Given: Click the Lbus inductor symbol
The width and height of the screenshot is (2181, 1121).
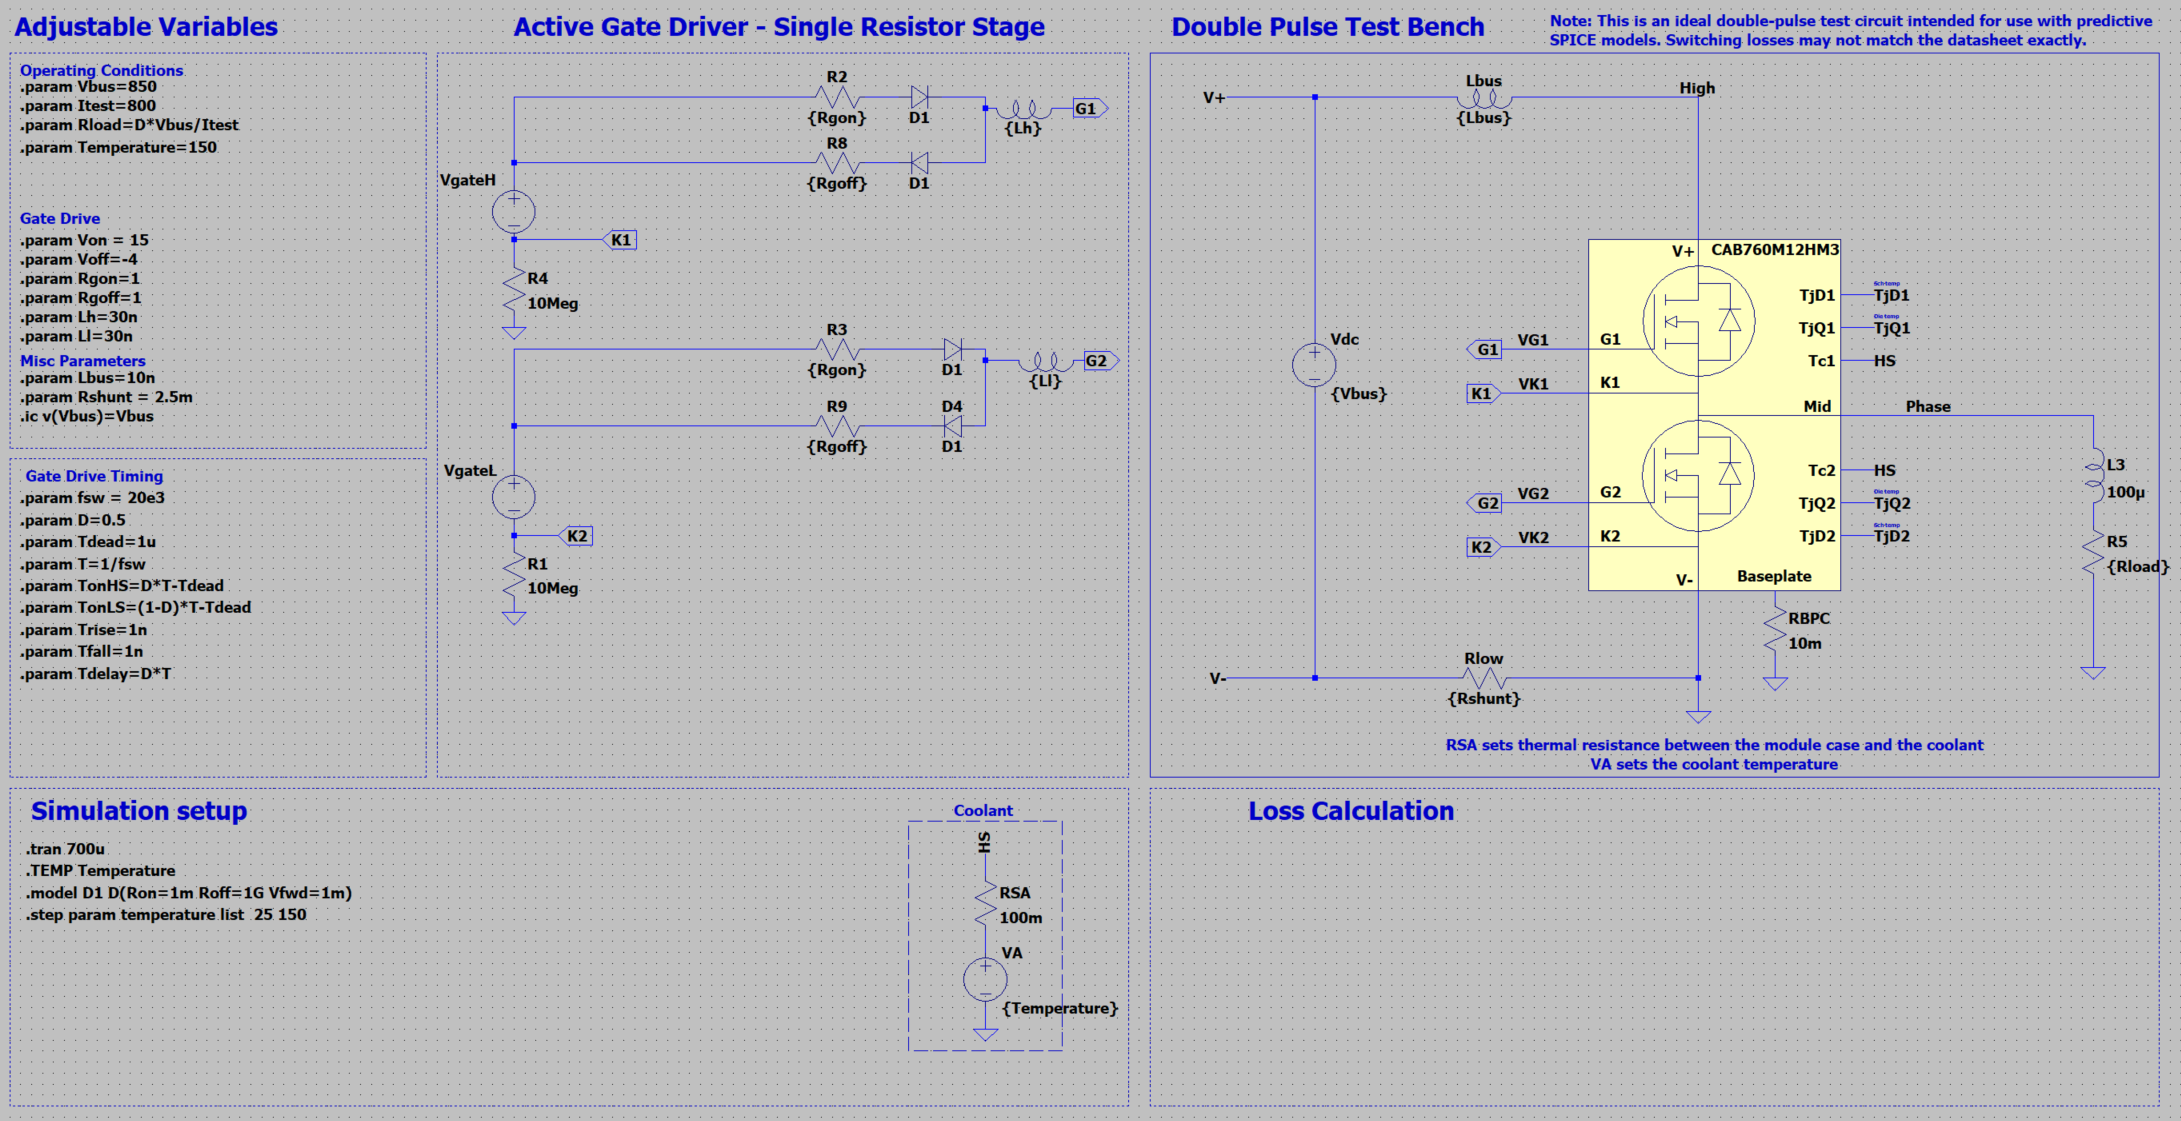Looking at the screenshot, I should 1484,98.
